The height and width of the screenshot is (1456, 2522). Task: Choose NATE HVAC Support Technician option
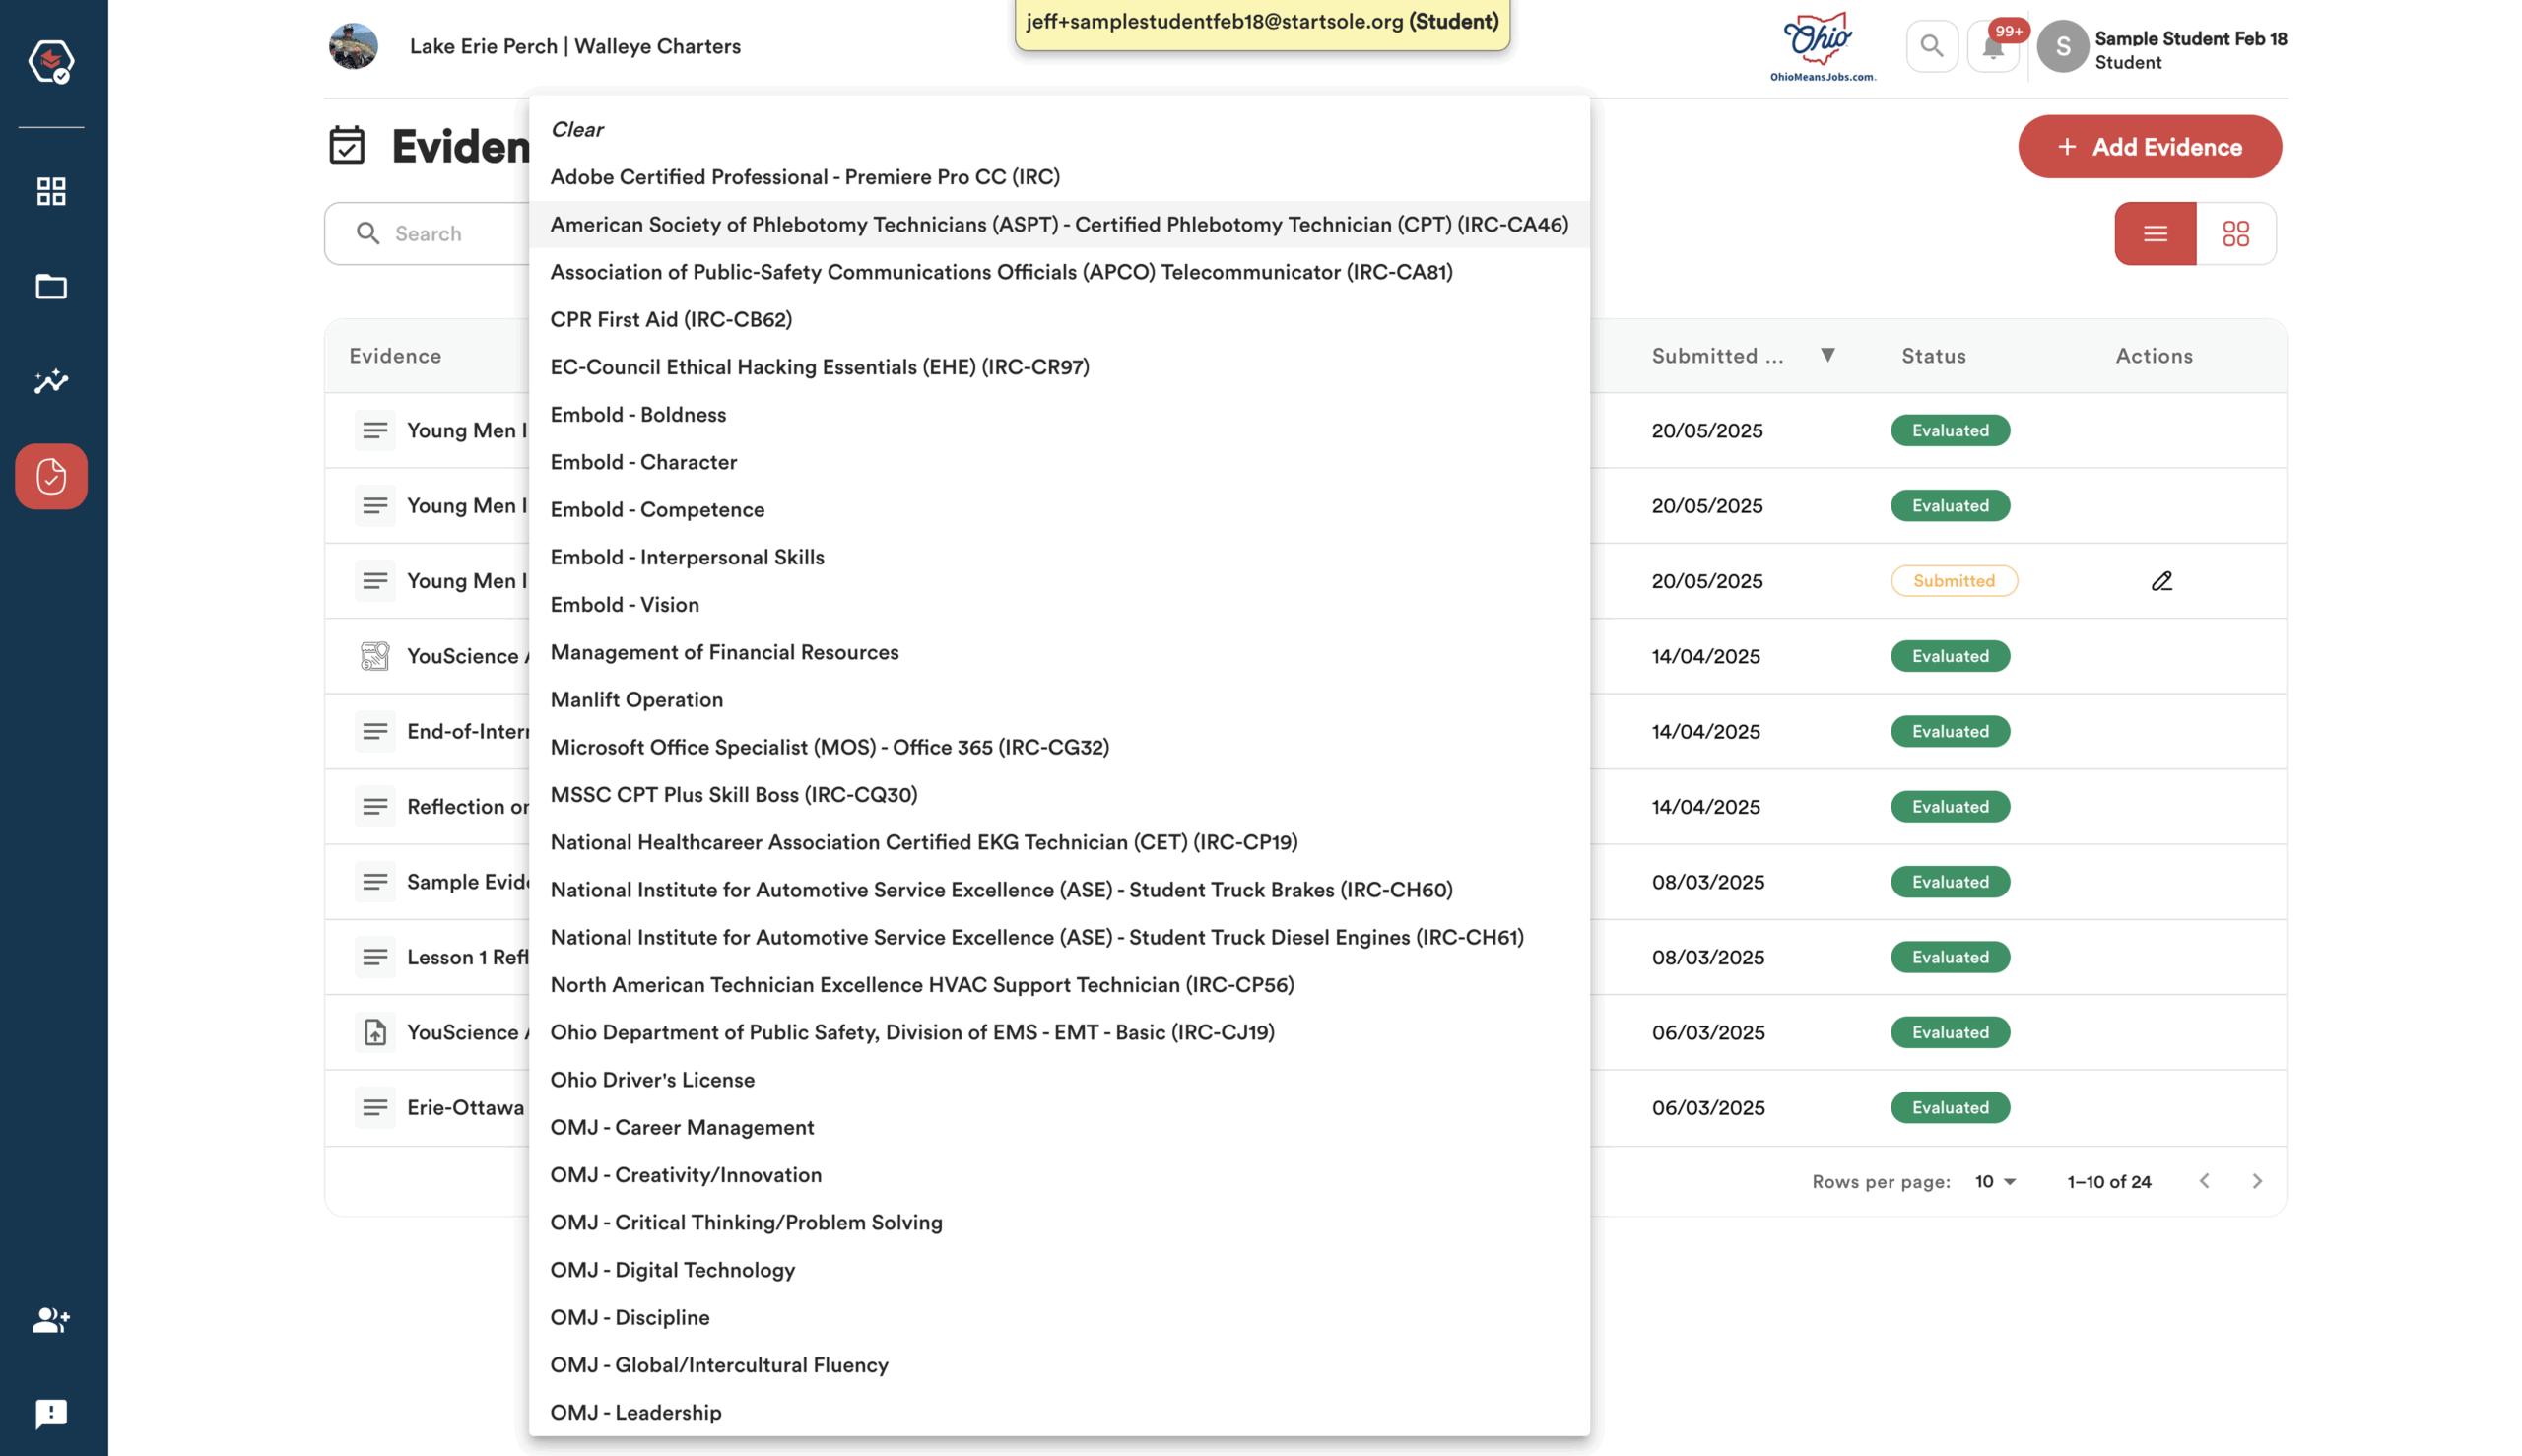[1059, 984]
